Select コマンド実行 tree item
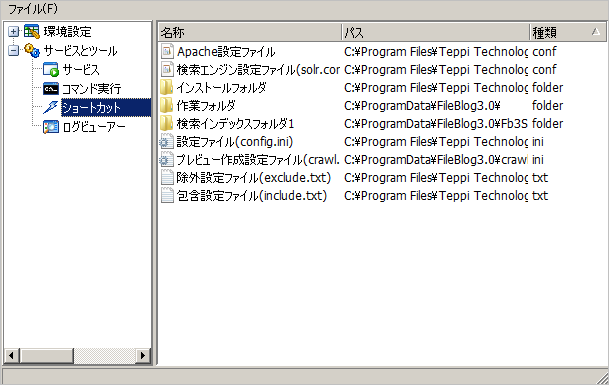 pos(92,89)
